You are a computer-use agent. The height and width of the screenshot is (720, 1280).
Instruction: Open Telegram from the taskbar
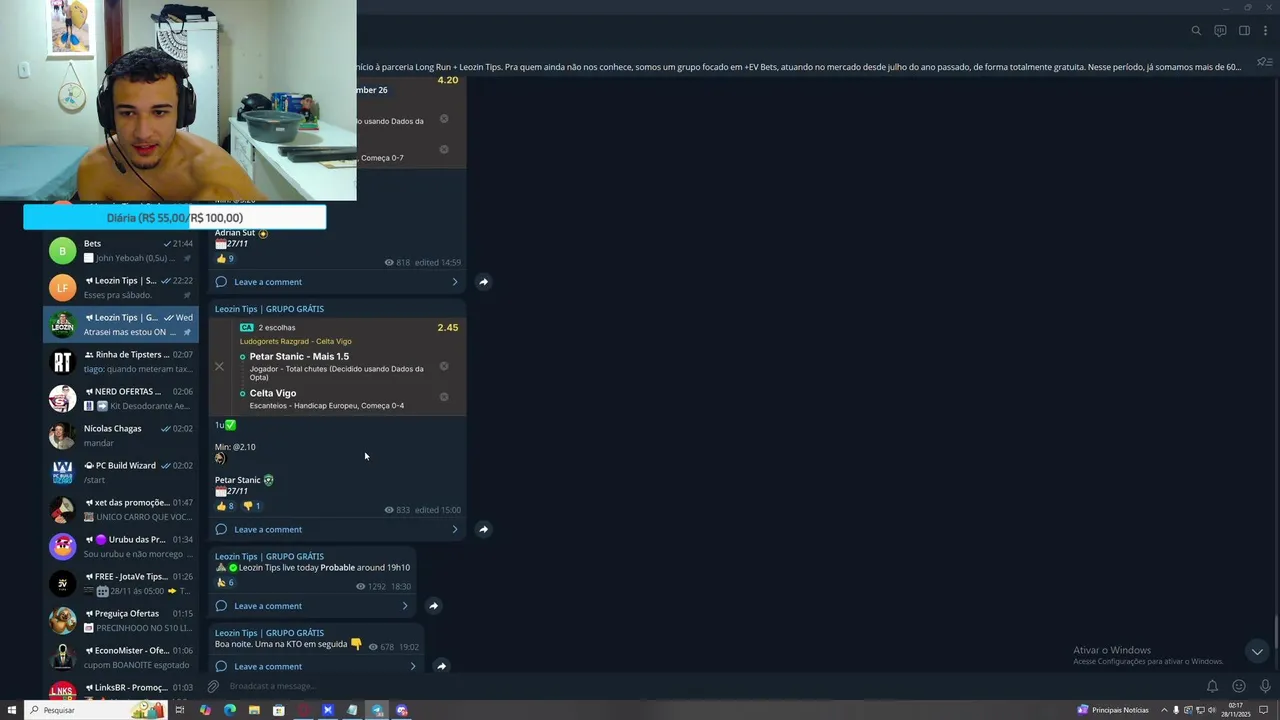click(x=377, y=710)
